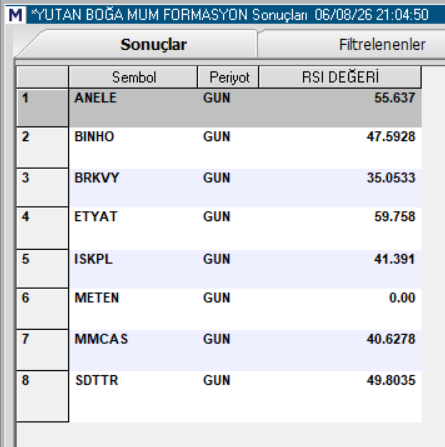Select the blank top-left table corner cell

(43, 77)
